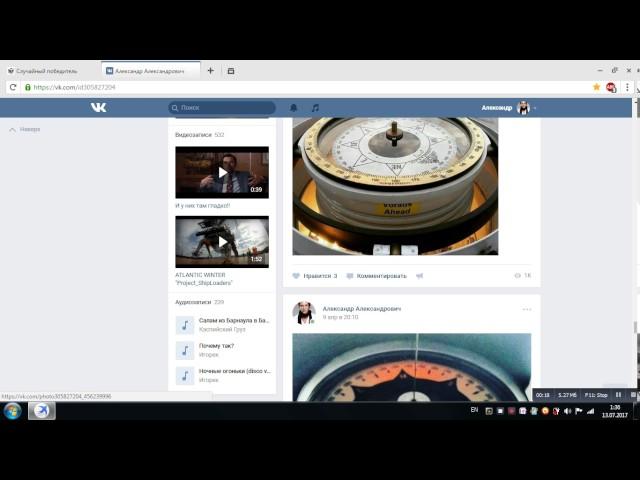Click the 1K views eye icon

click(x=518, y=276)
